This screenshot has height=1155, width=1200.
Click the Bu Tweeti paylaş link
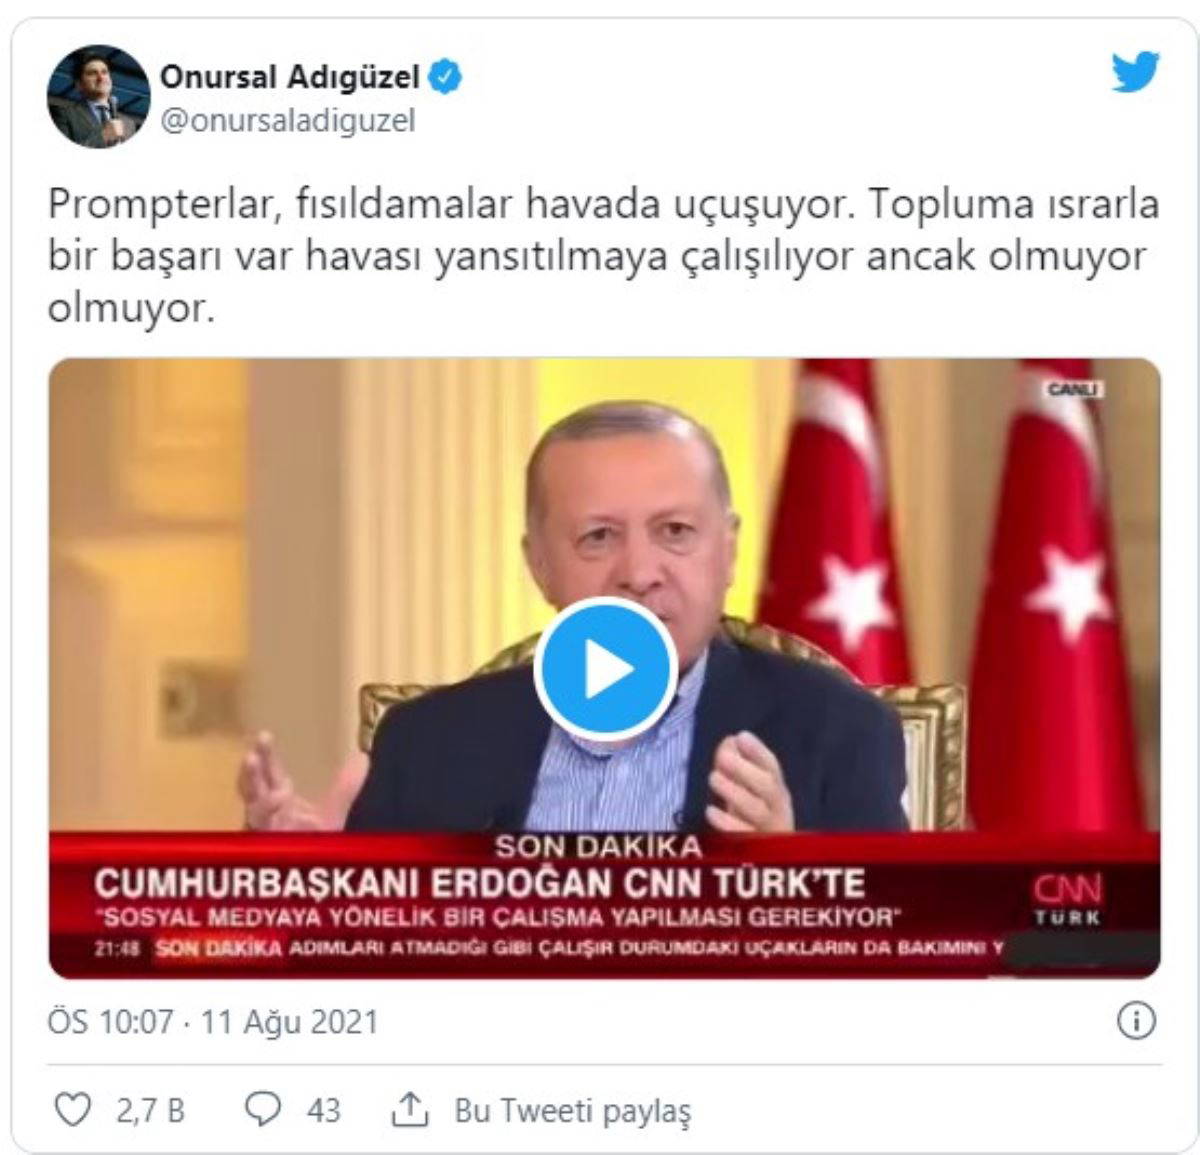(x=572, y=1110)
